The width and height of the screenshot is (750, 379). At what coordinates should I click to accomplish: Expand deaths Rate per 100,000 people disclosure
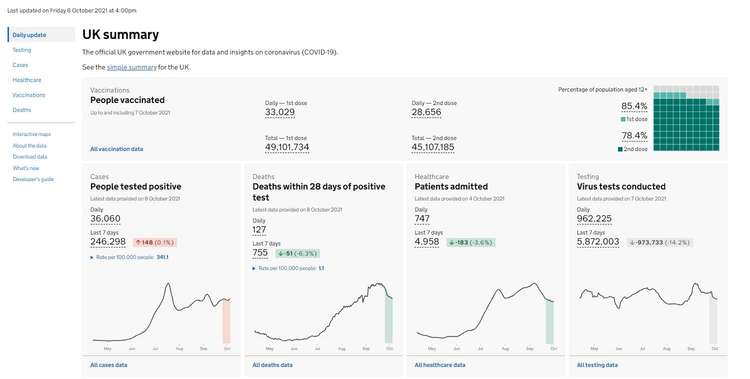click(x=288, y=268)
